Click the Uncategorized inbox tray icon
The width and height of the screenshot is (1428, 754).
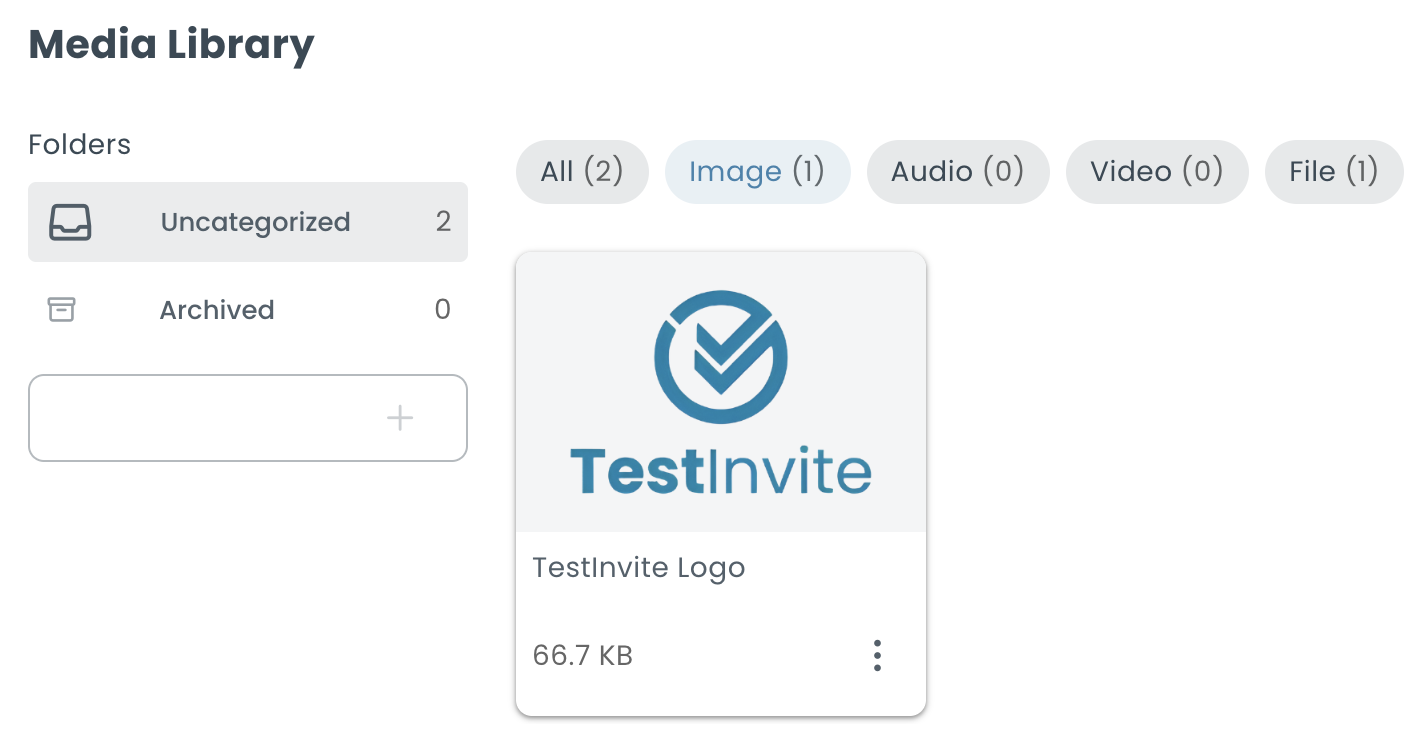pos(71,222)
